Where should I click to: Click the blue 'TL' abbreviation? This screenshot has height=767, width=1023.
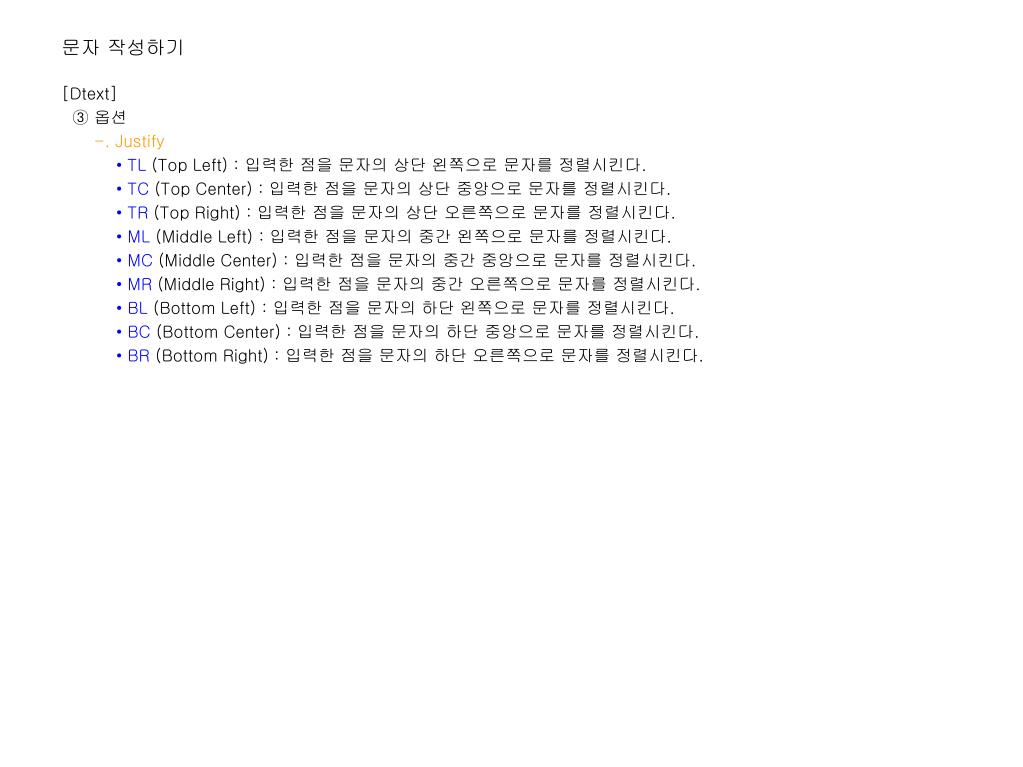pyautogui.click(x=136, y=166)
